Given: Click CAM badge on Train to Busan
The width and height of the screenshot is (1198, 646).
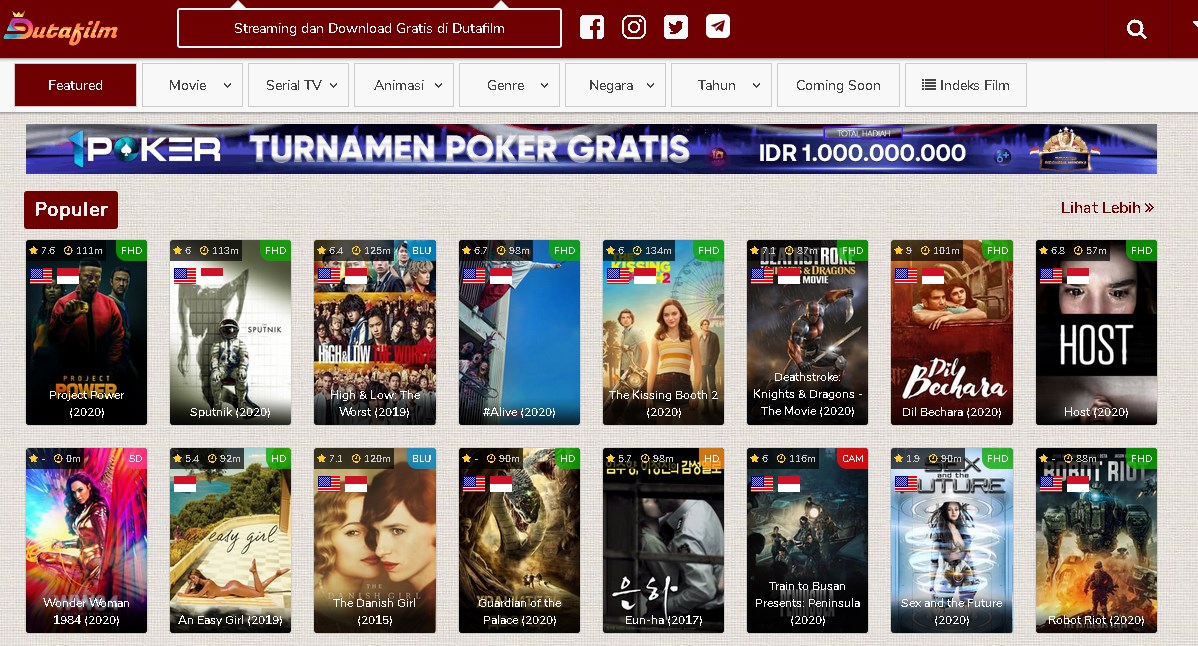Looking at the screenshot, I should pos(853,459).
